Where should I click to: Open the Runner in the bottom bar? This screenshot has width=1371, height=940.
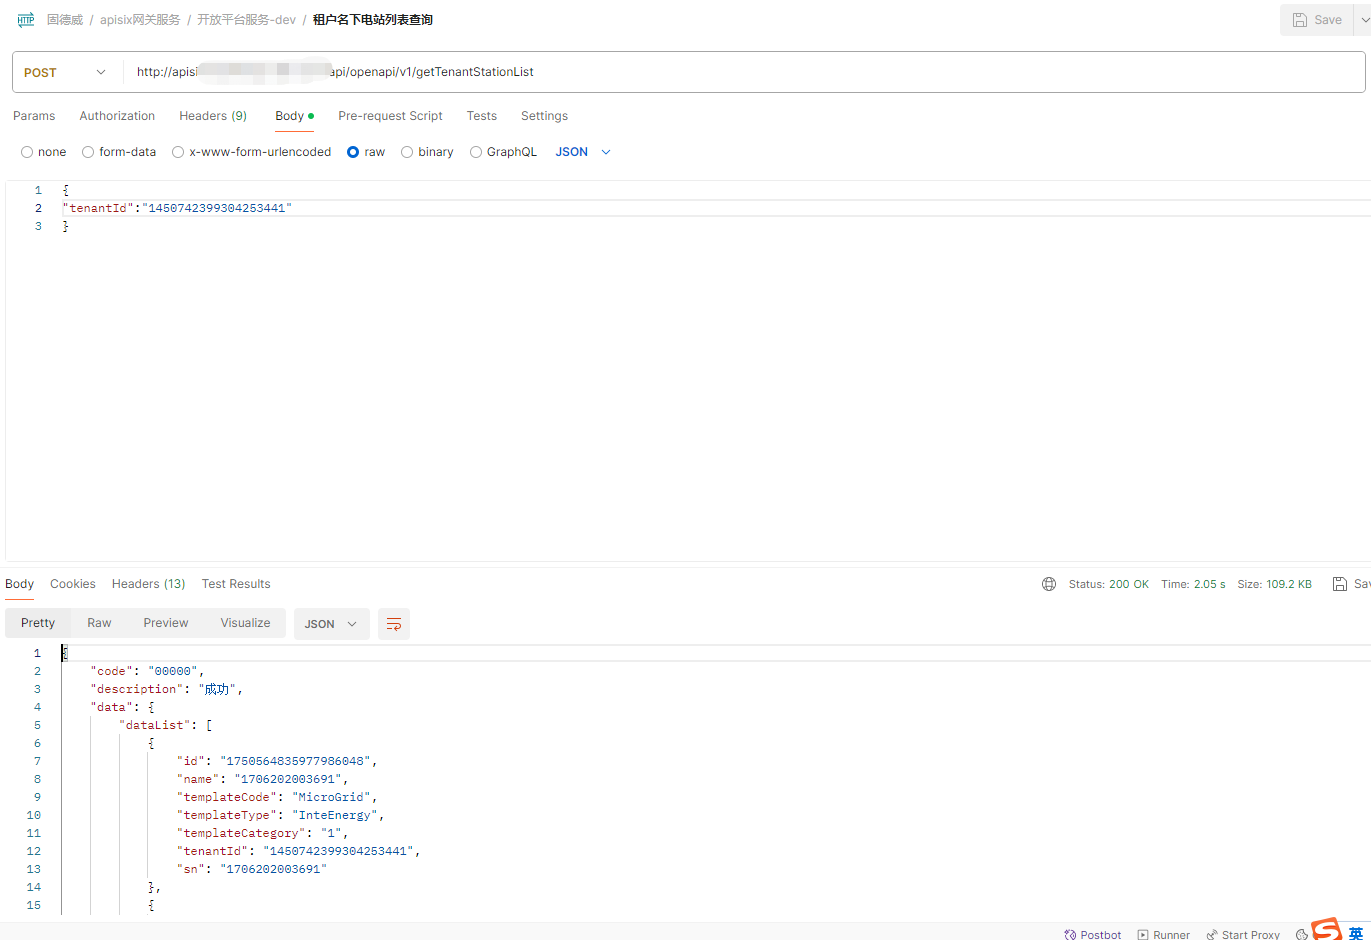1164,934
